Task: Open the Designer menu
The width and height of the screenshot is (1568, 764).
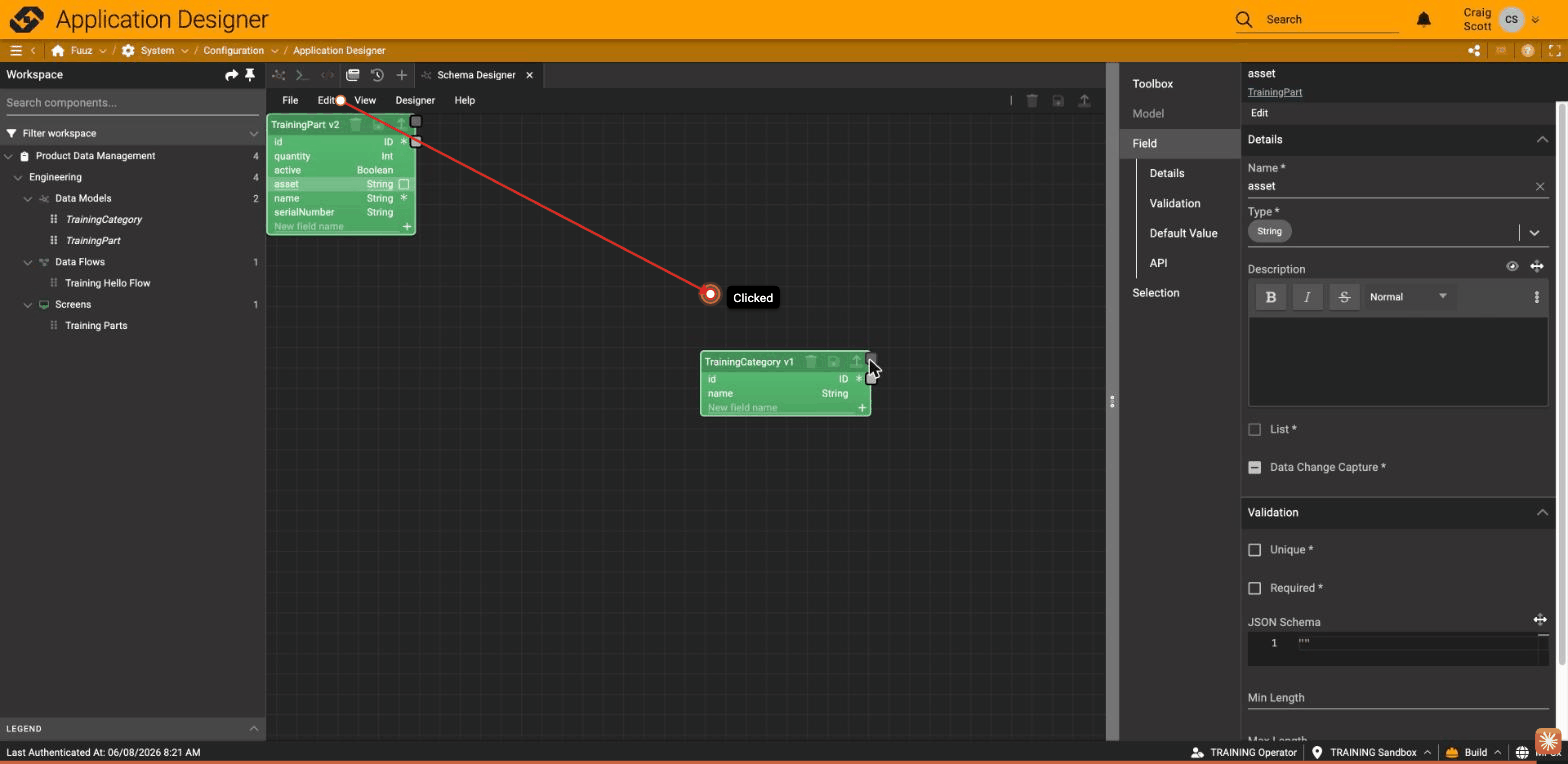Action: pos(415,100)
